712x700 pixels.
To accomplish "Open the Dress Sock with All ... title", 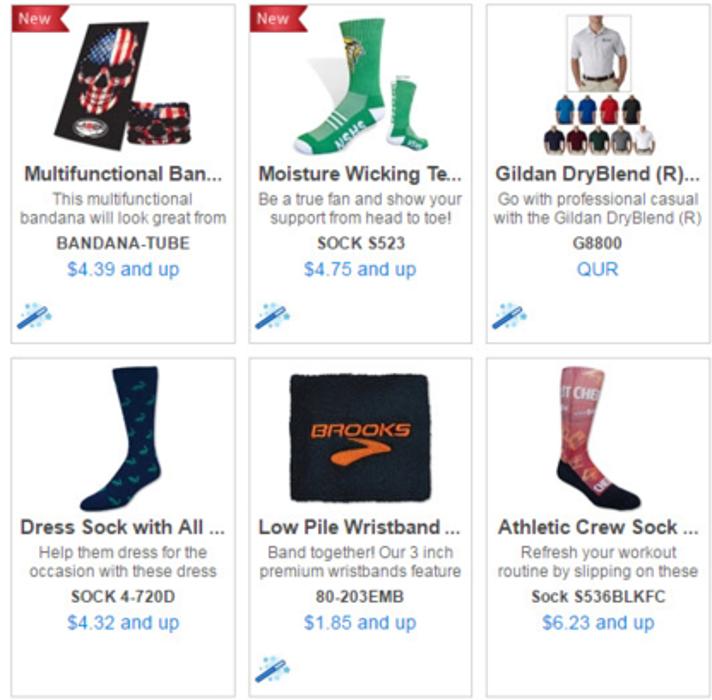I will (x=123, y=527).
